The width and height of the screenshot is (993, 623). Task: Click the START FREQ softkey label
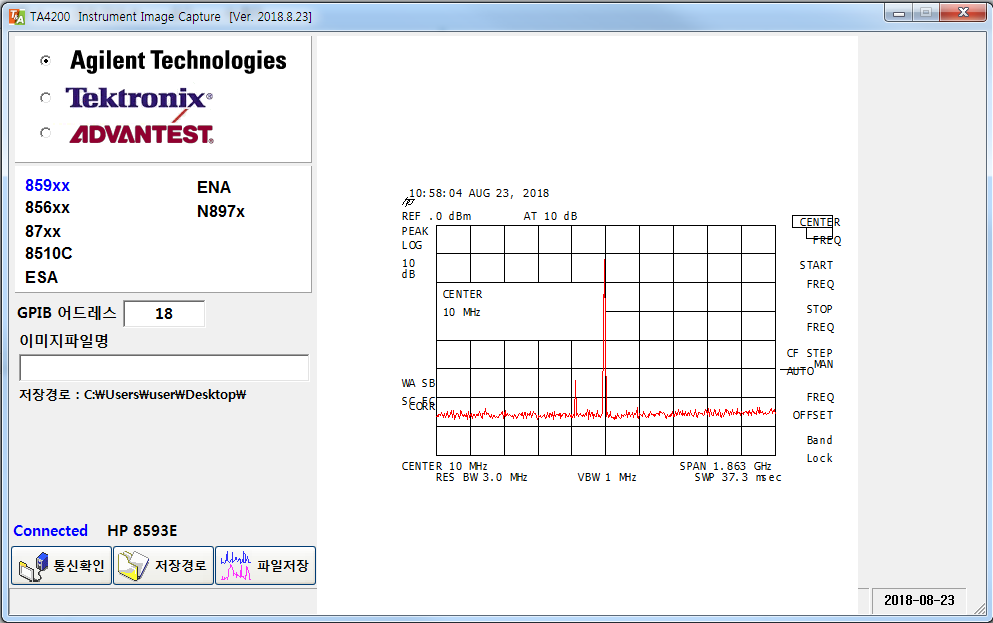point(817,275)
